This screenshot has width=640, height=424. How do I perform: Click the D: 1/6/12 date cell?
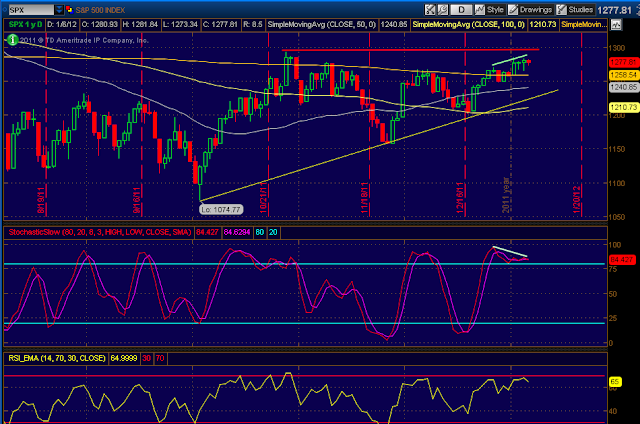[x=62, y=24]
